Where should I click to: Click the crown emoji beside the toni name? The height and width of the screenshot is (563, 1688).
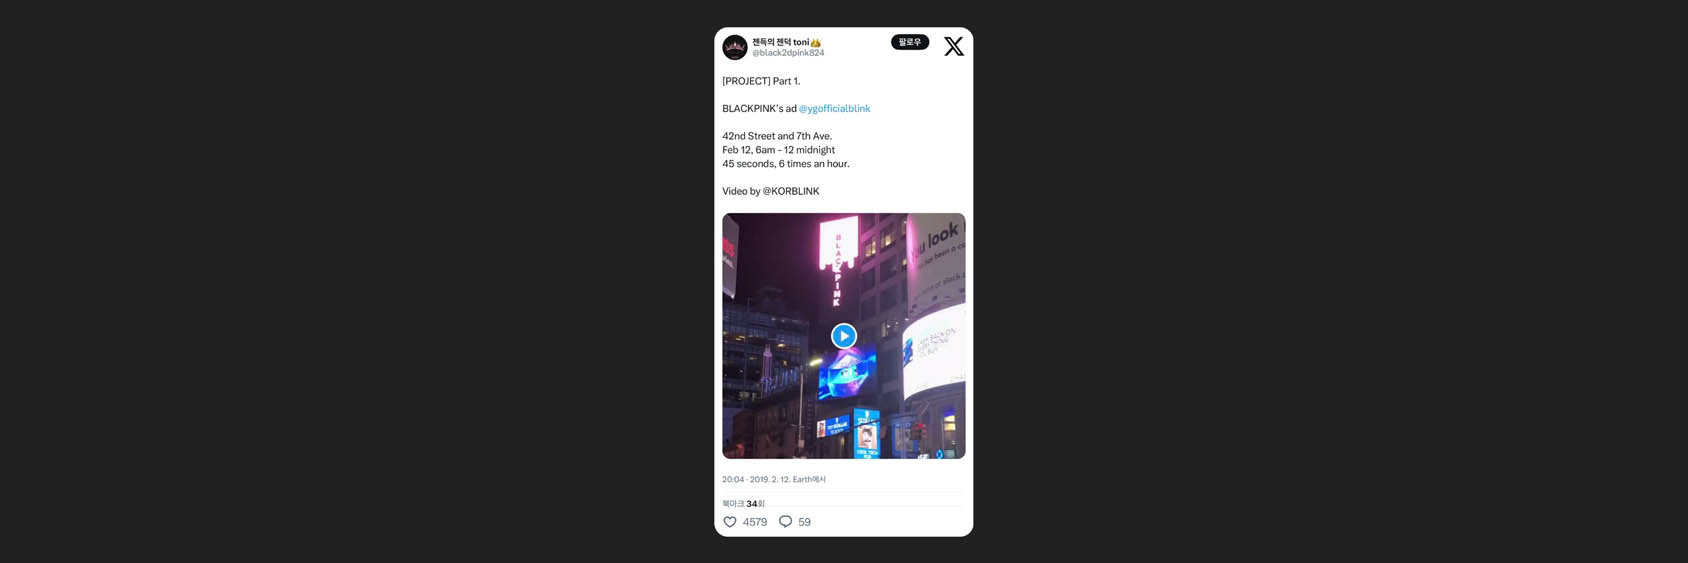coord(816,42)
